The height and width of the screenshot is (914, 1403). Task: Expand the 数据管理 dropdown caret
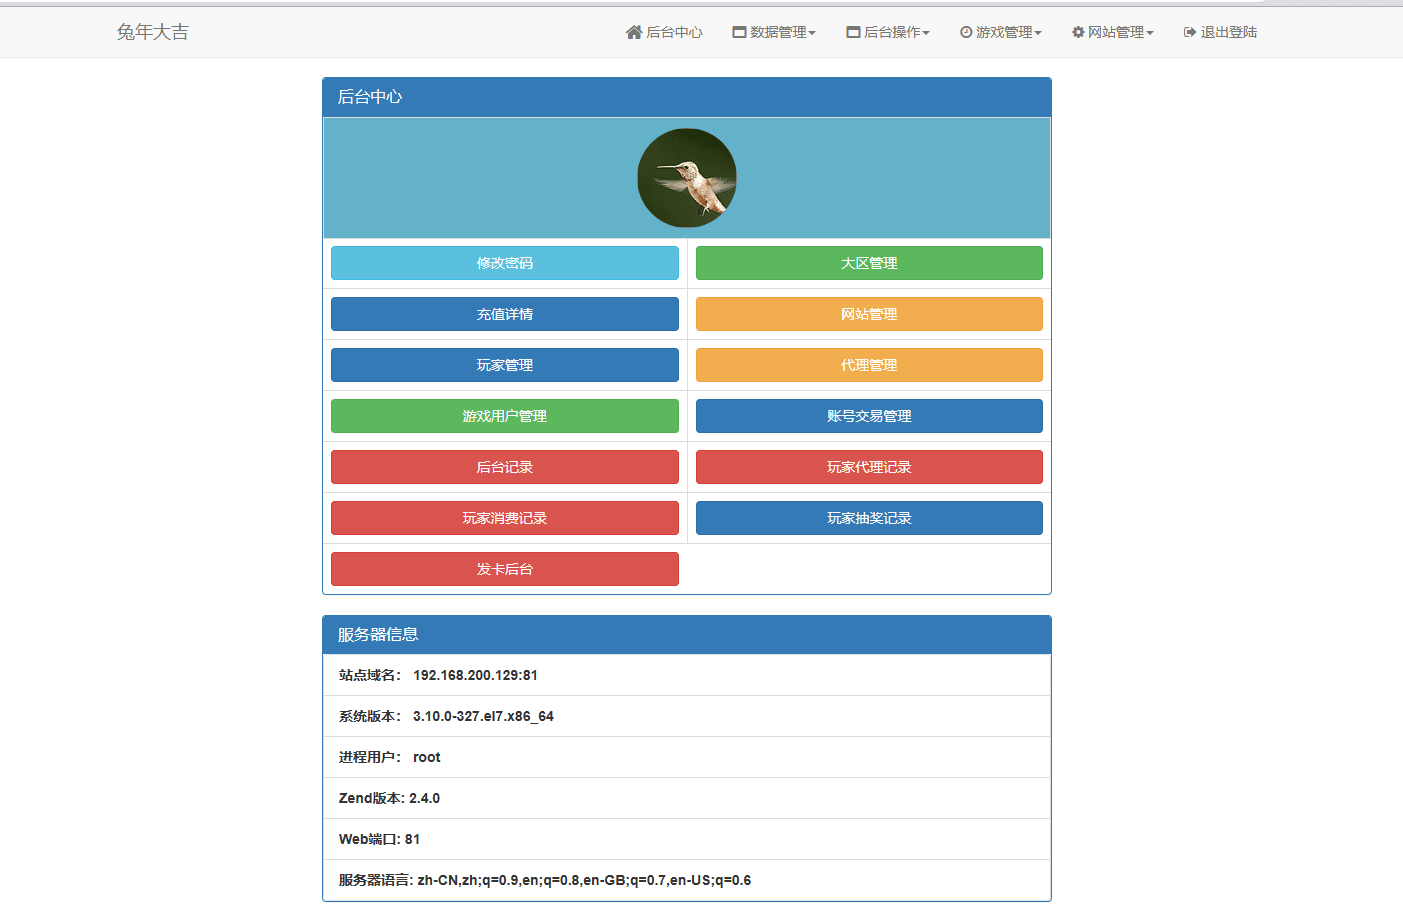(812, 33)
